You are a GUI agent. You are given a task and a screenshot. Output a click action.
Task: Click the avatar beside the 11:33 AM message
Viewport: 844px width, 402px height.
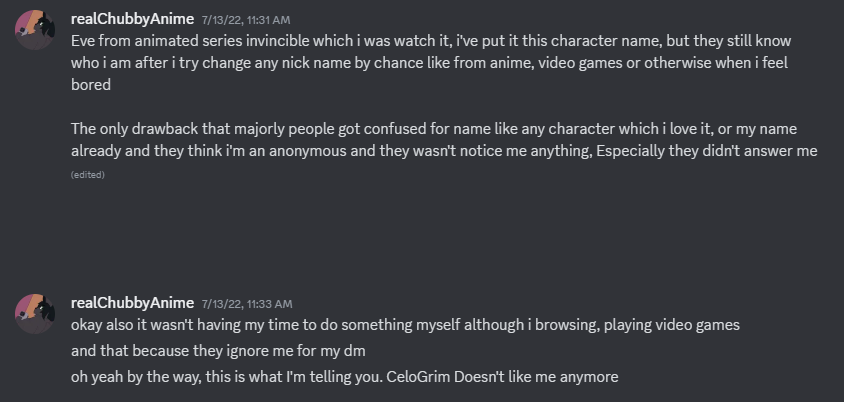(x=34, y=312)
